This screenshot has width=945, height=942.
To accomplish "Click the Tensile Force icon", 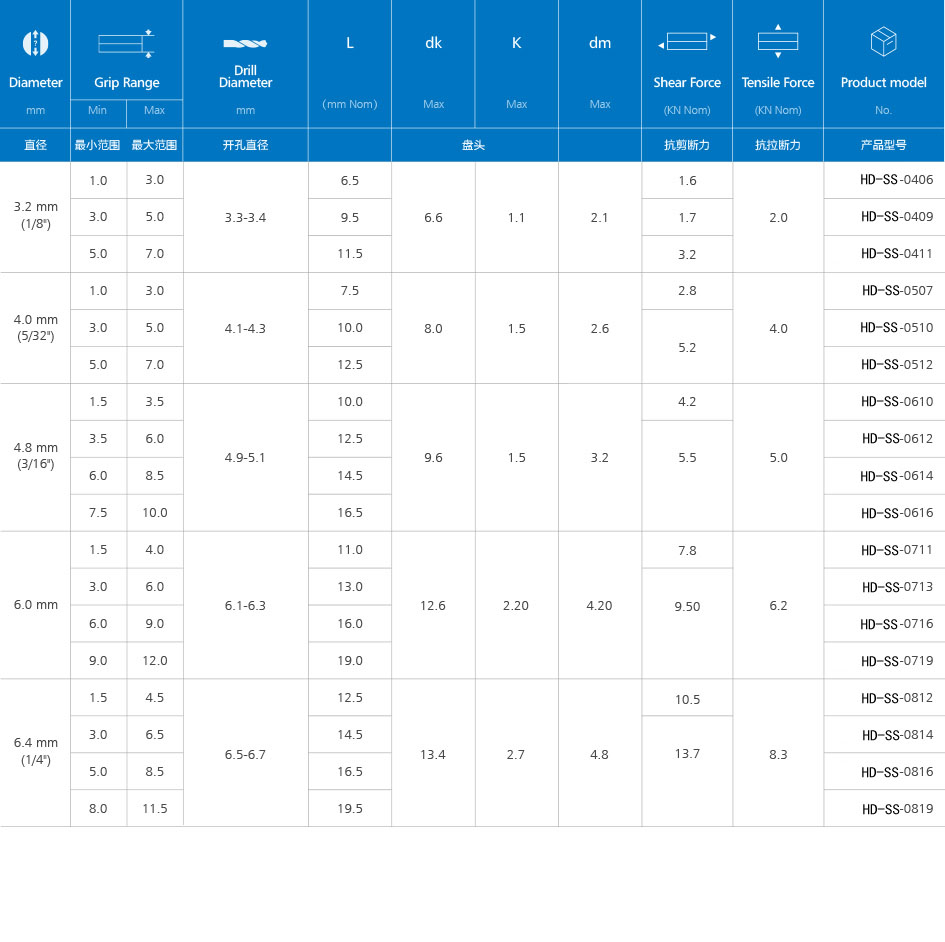I will [777, 42].
